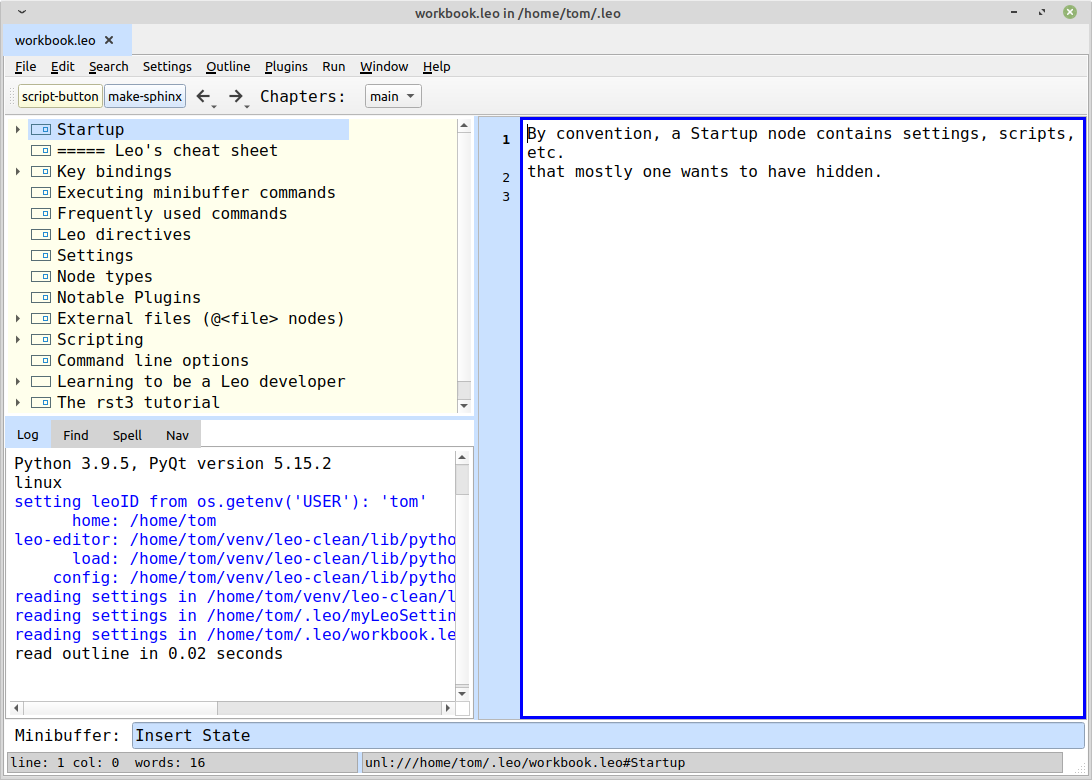Click the forward arrow navigation icon
1092x780 pixels.
pos(236,96)
